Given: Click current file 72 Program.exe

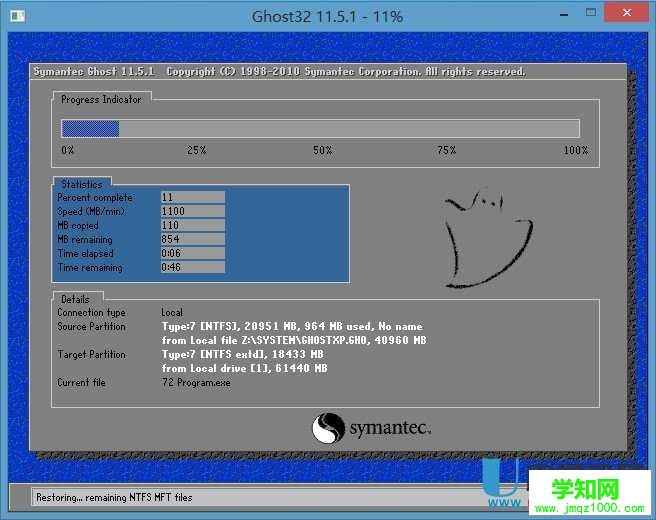Looking at the screenshot, I should tap(196, 382).
